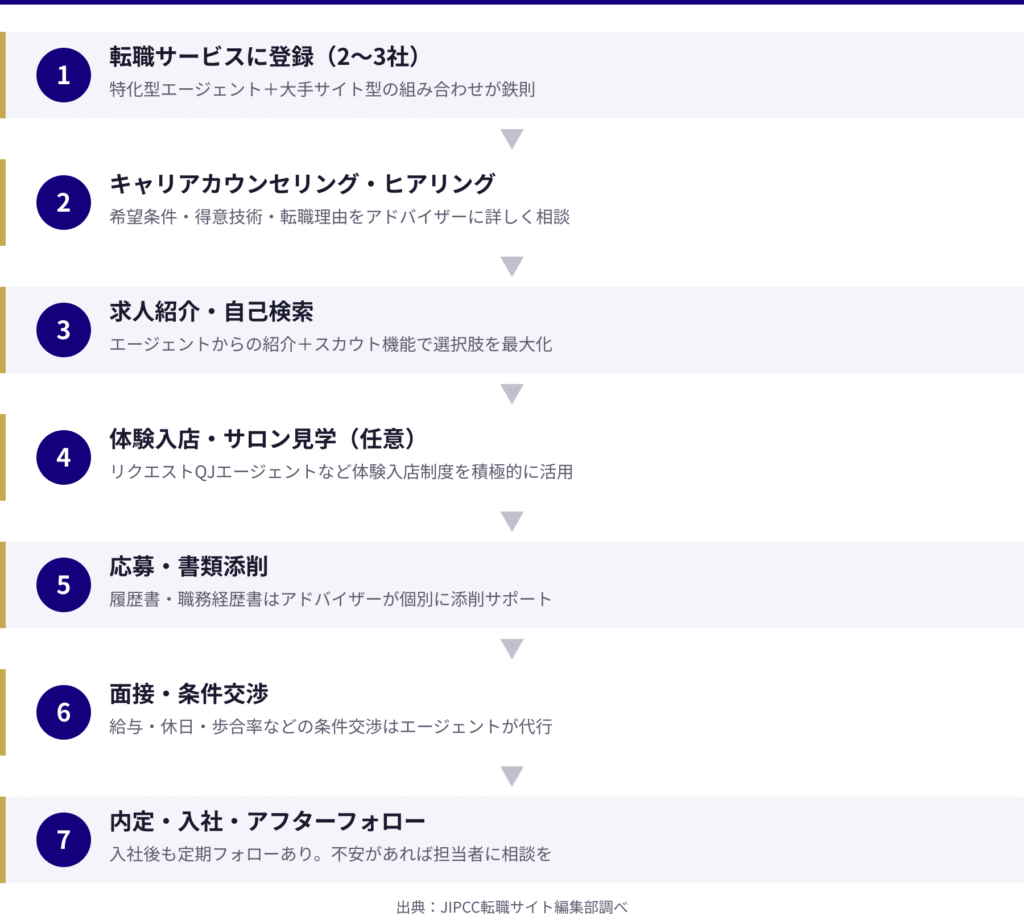Viewport: 1024px width, 924px height.
Task: Click the 求人紹介・自己検索 heading
Action: pos(211,312)
